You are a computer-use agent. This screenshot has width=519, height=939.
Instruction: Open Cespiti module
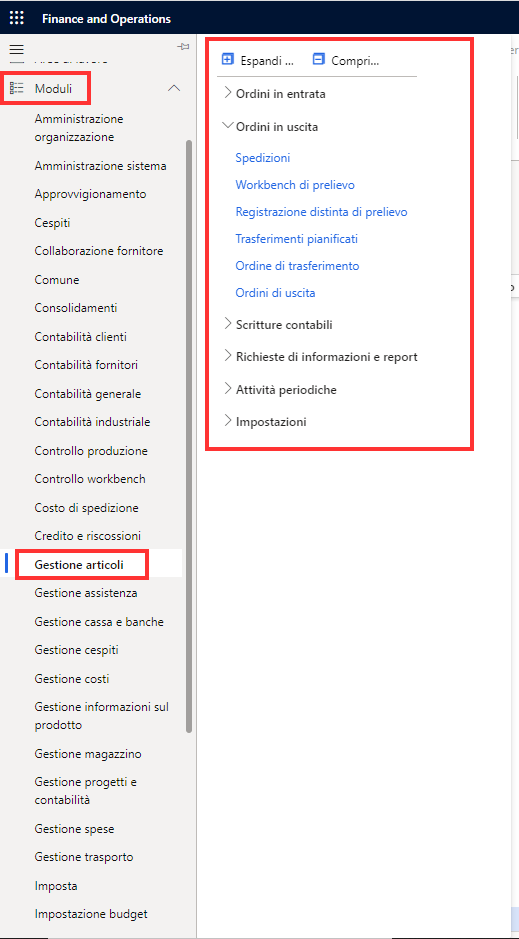click(x=53, y=223)
